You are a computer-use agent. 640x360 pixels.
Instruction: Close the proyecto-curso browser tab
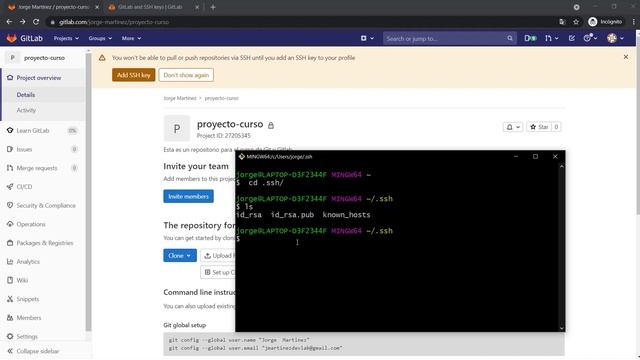click(x=97, y=7)
